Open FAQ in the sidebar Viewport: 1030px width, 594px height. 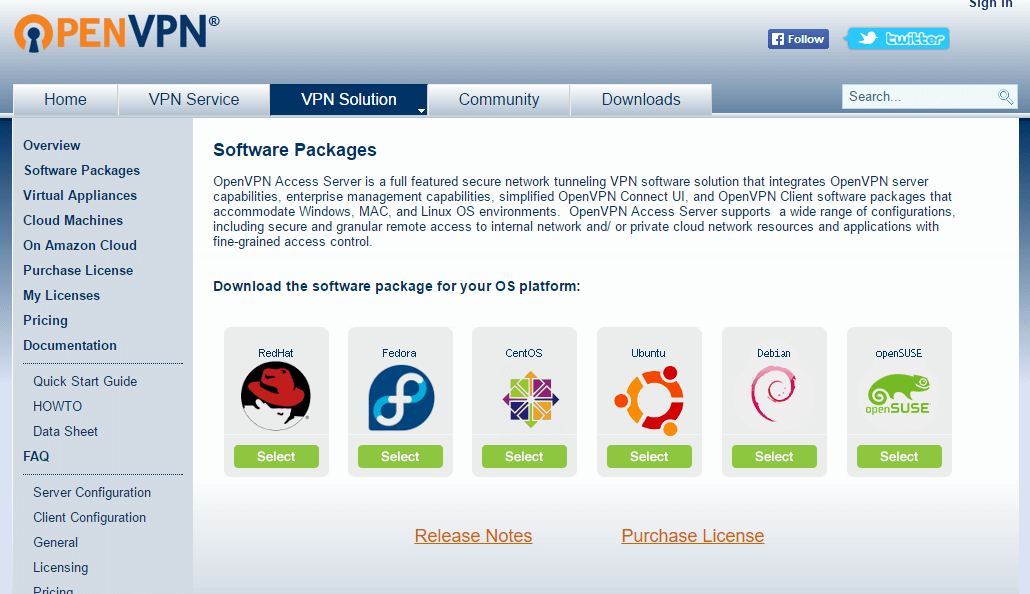[x=36, y=456]
